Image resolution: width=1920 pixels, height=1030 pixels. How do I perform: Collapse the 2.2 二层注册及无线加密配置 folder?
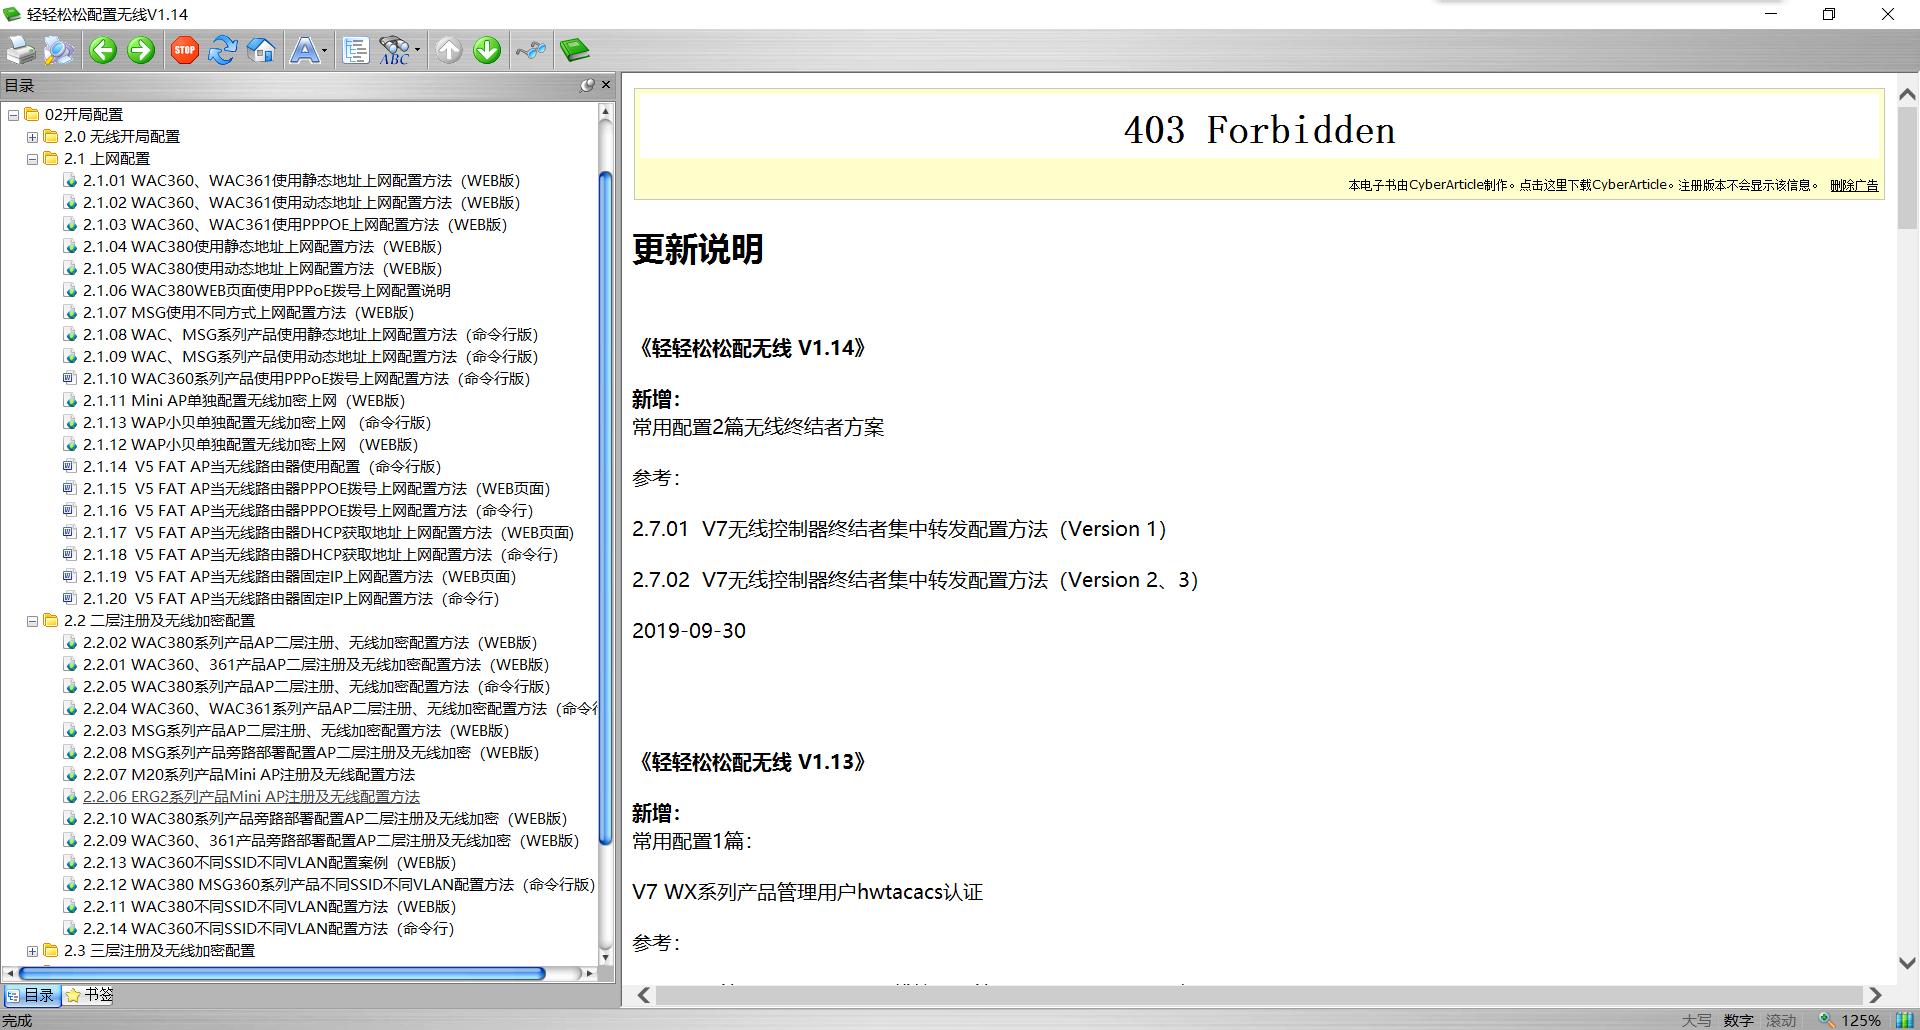coord(32,621)
